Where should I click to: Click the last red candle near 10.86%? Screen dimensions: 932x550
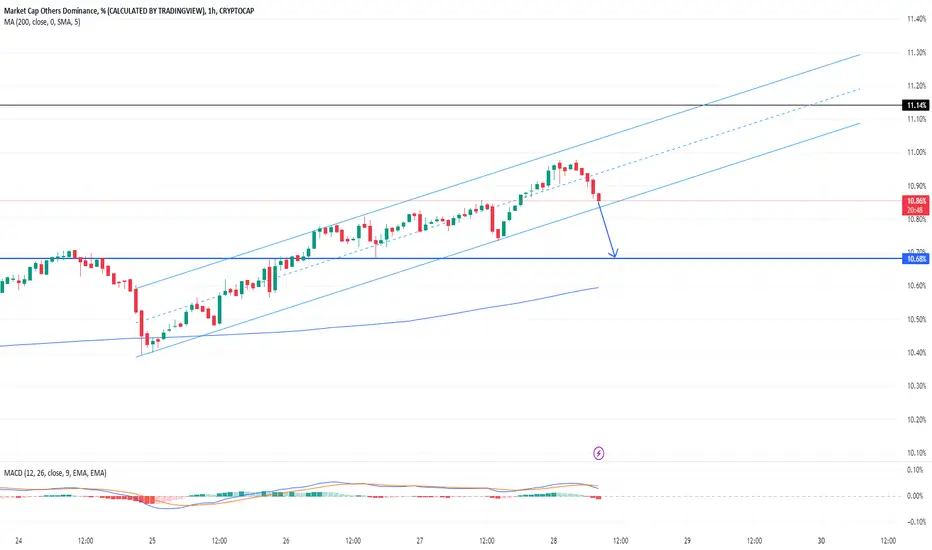[x=599, y=197]
